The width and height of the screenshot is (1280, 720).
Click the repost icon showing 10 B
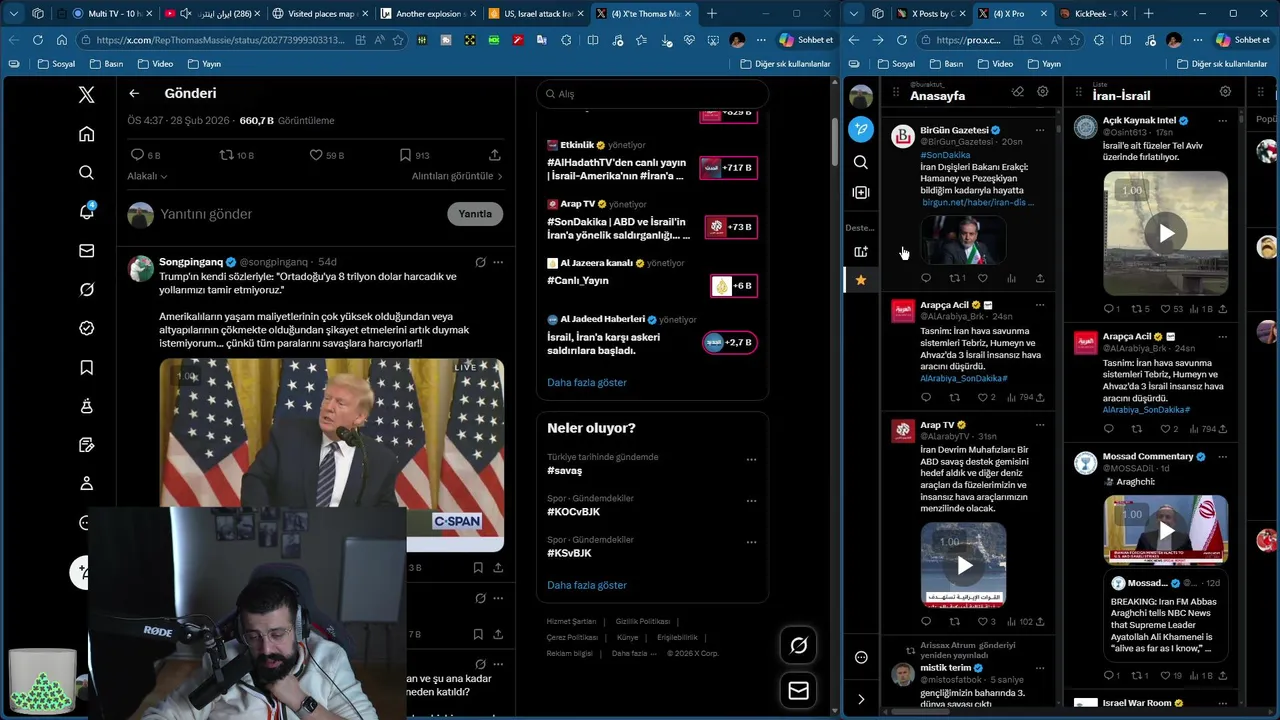tap(236, 155)
